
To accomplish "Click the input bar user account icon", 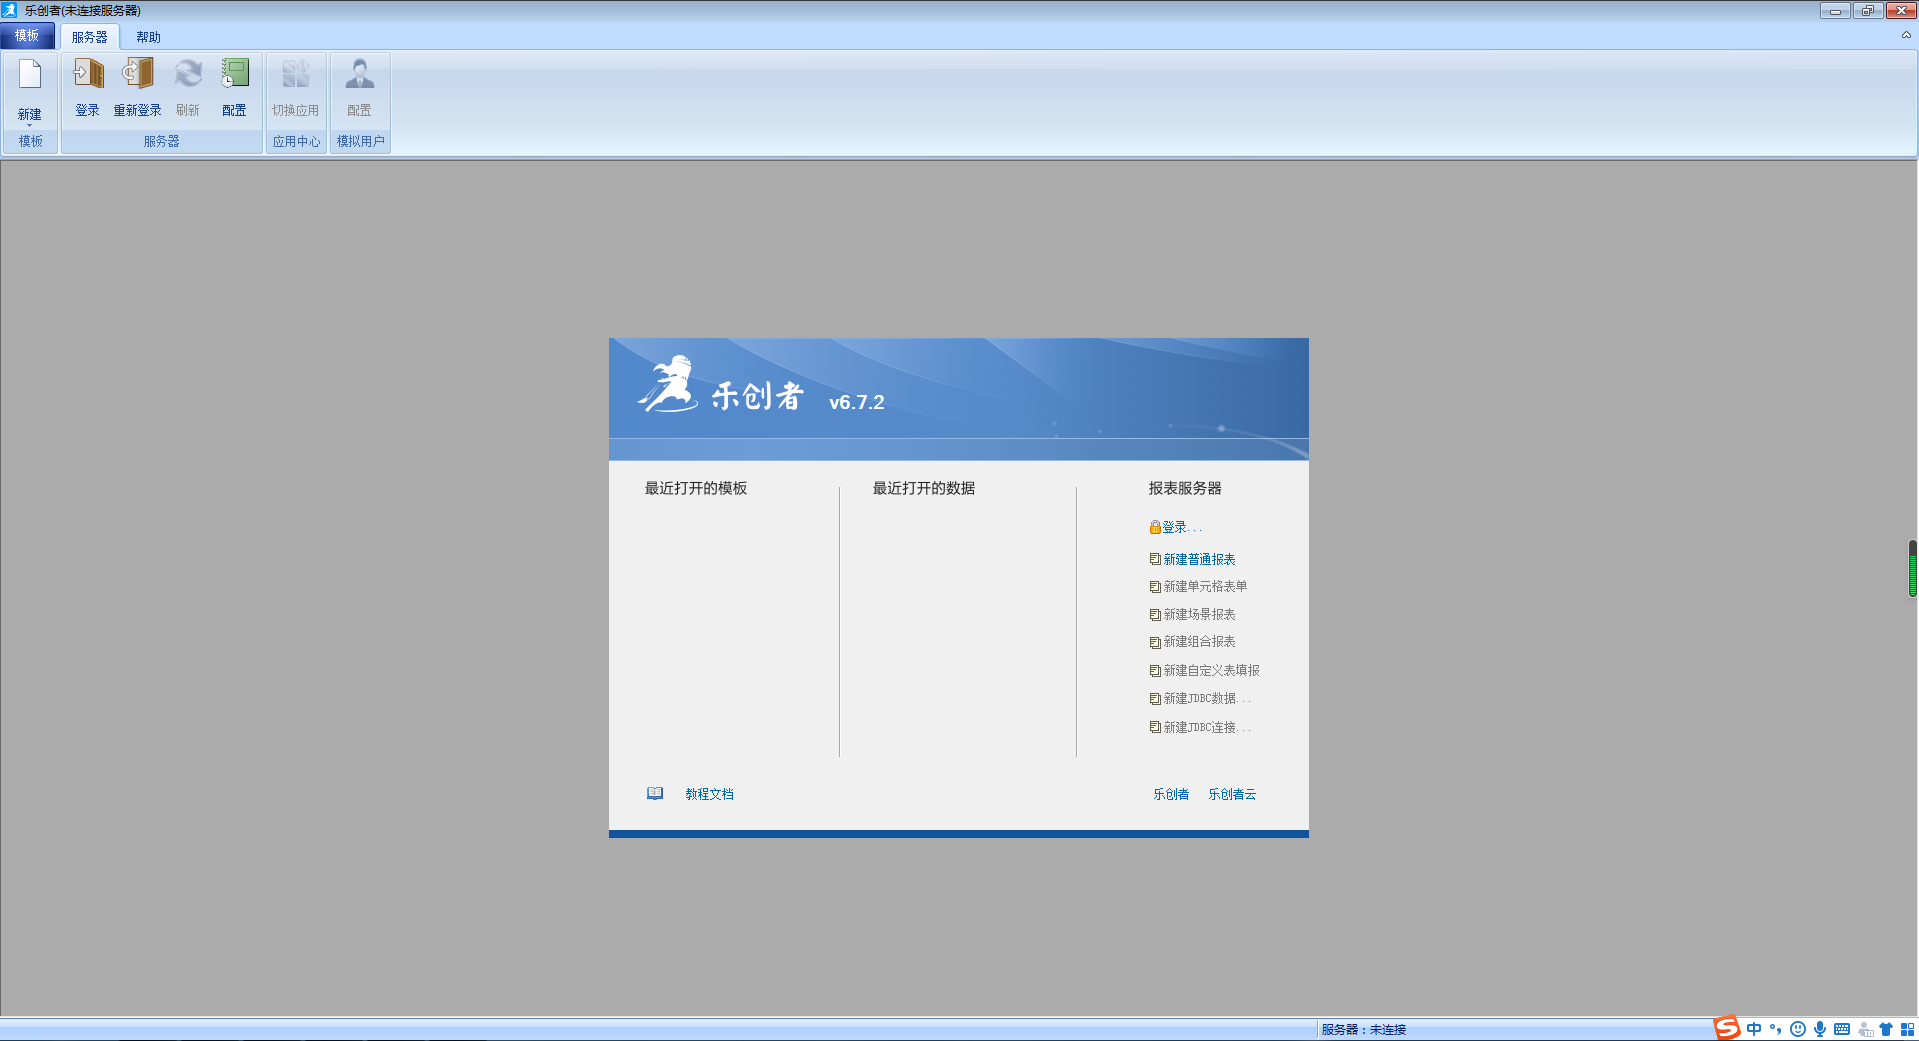I will (x=1865, y=1029).
